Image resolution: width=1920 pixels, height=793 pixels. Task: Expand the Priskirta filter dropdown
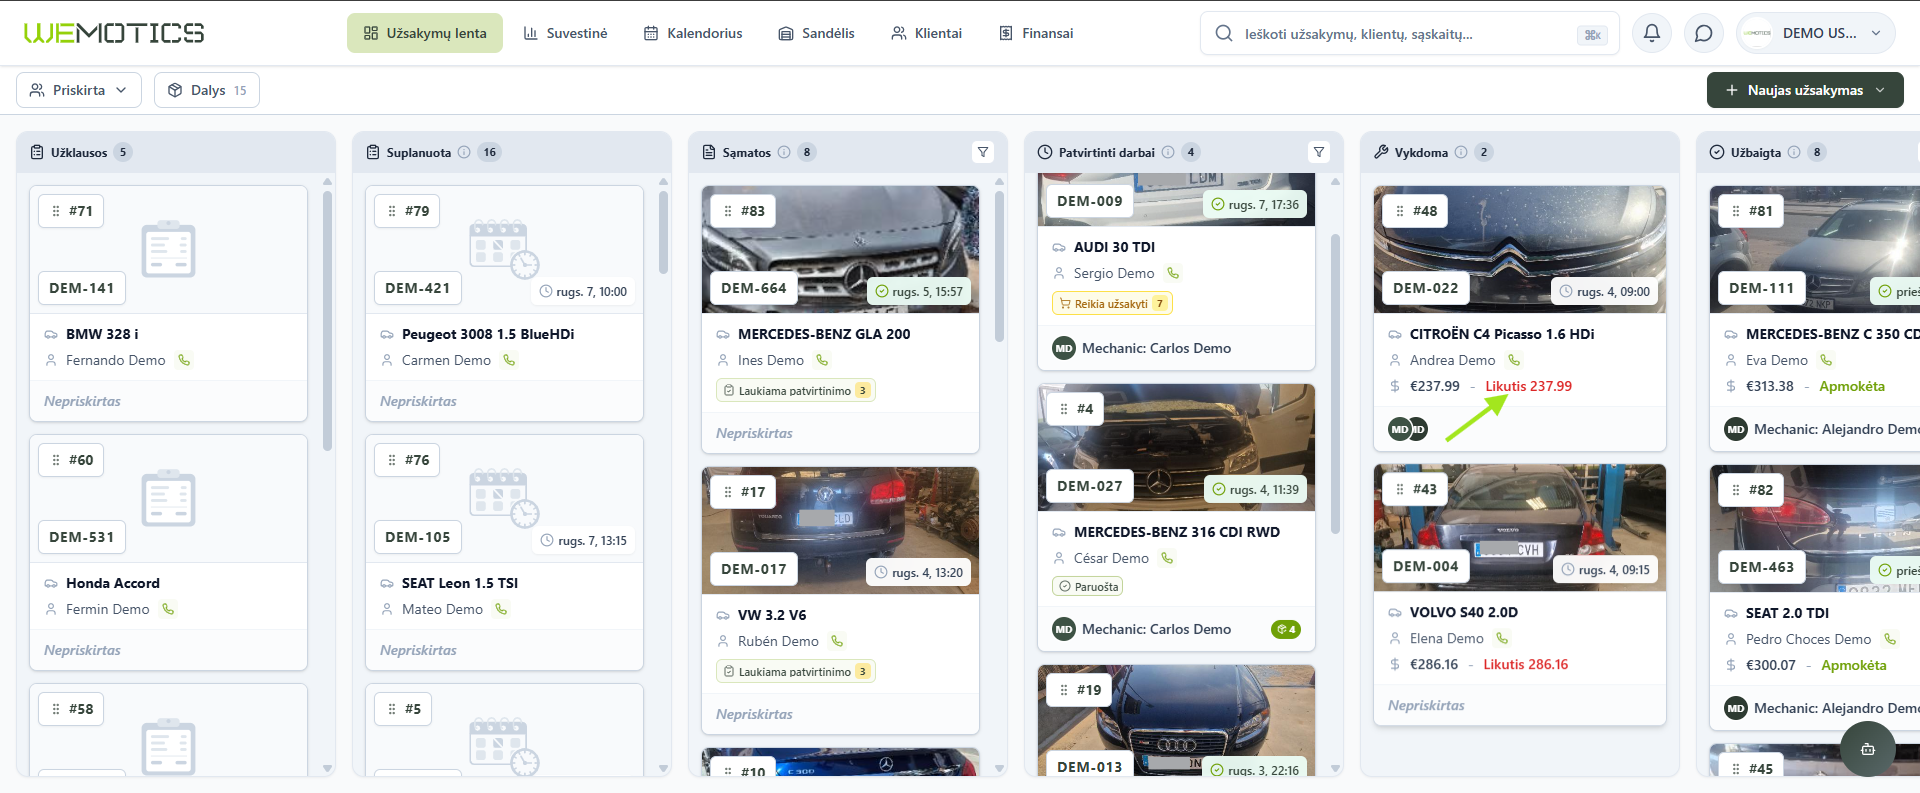click(x=79, y=90)
